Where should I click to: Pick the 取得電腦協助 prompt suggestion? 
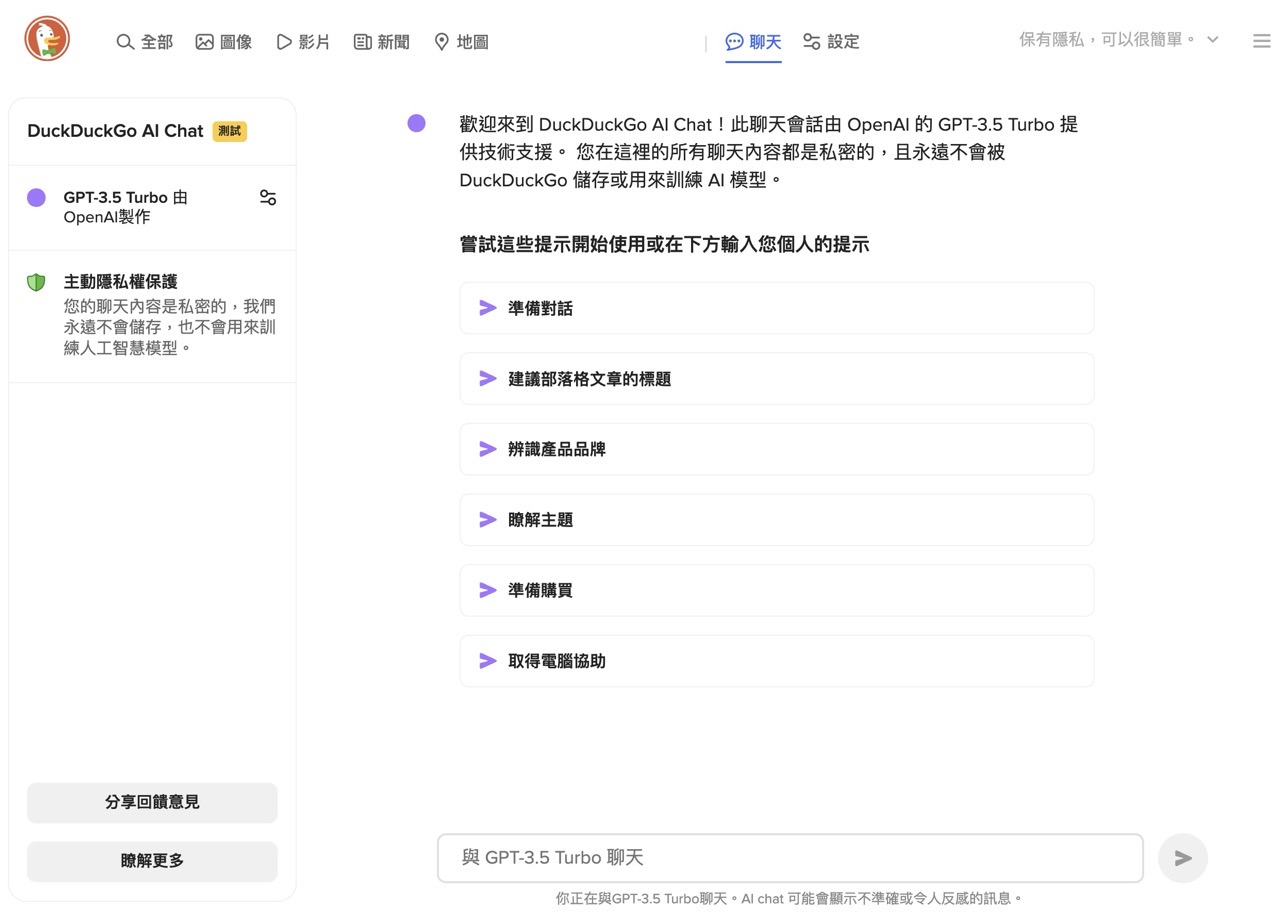777,661
